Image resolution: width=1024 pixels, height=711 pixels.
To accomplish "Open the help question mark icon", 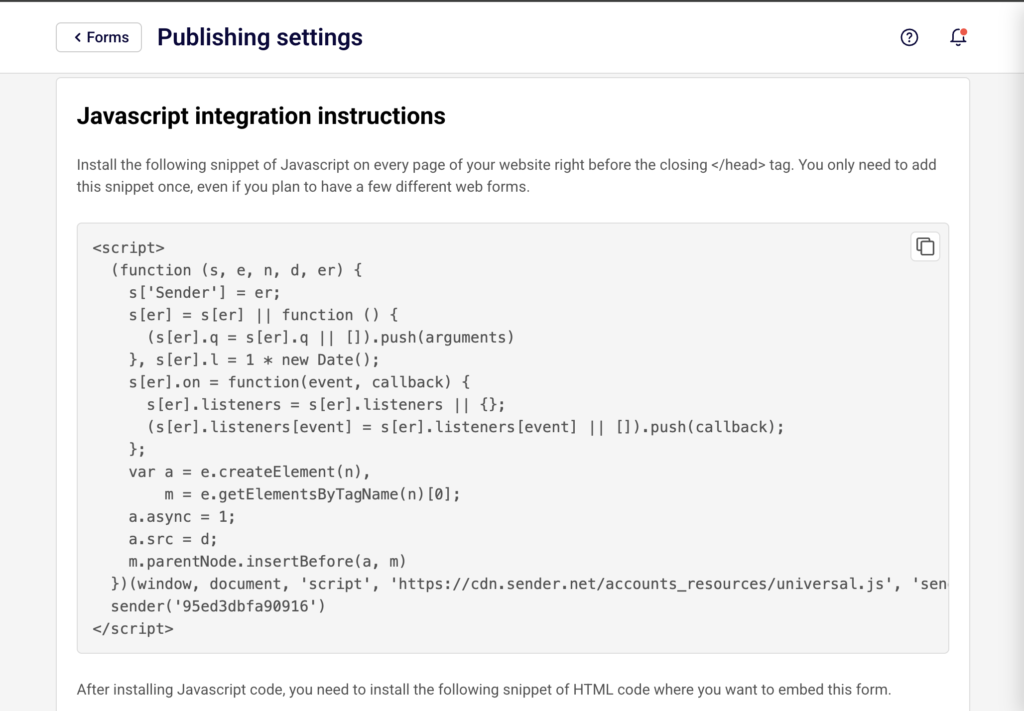I will coord(909,37).
